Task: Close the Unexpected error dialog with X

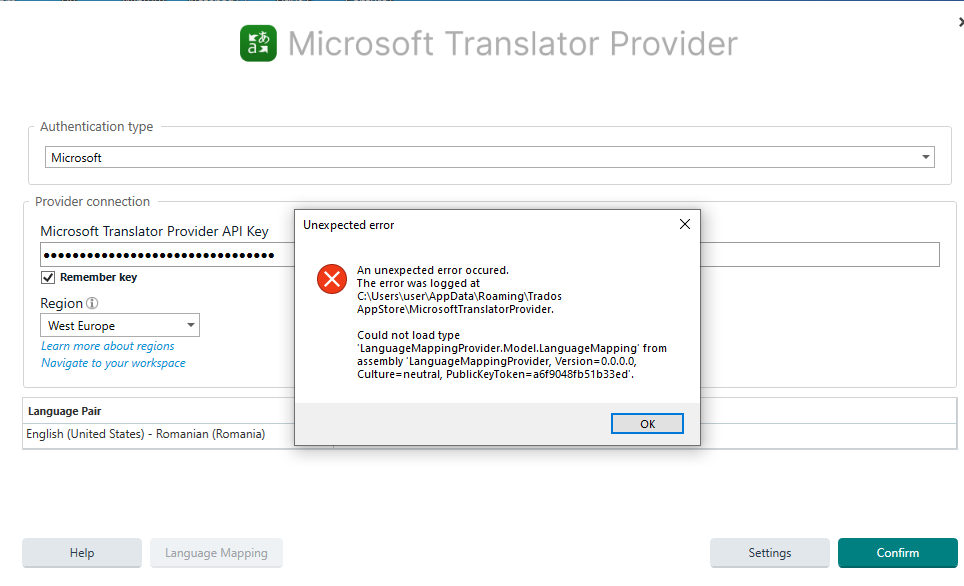Action: click(x=685, y=225)
